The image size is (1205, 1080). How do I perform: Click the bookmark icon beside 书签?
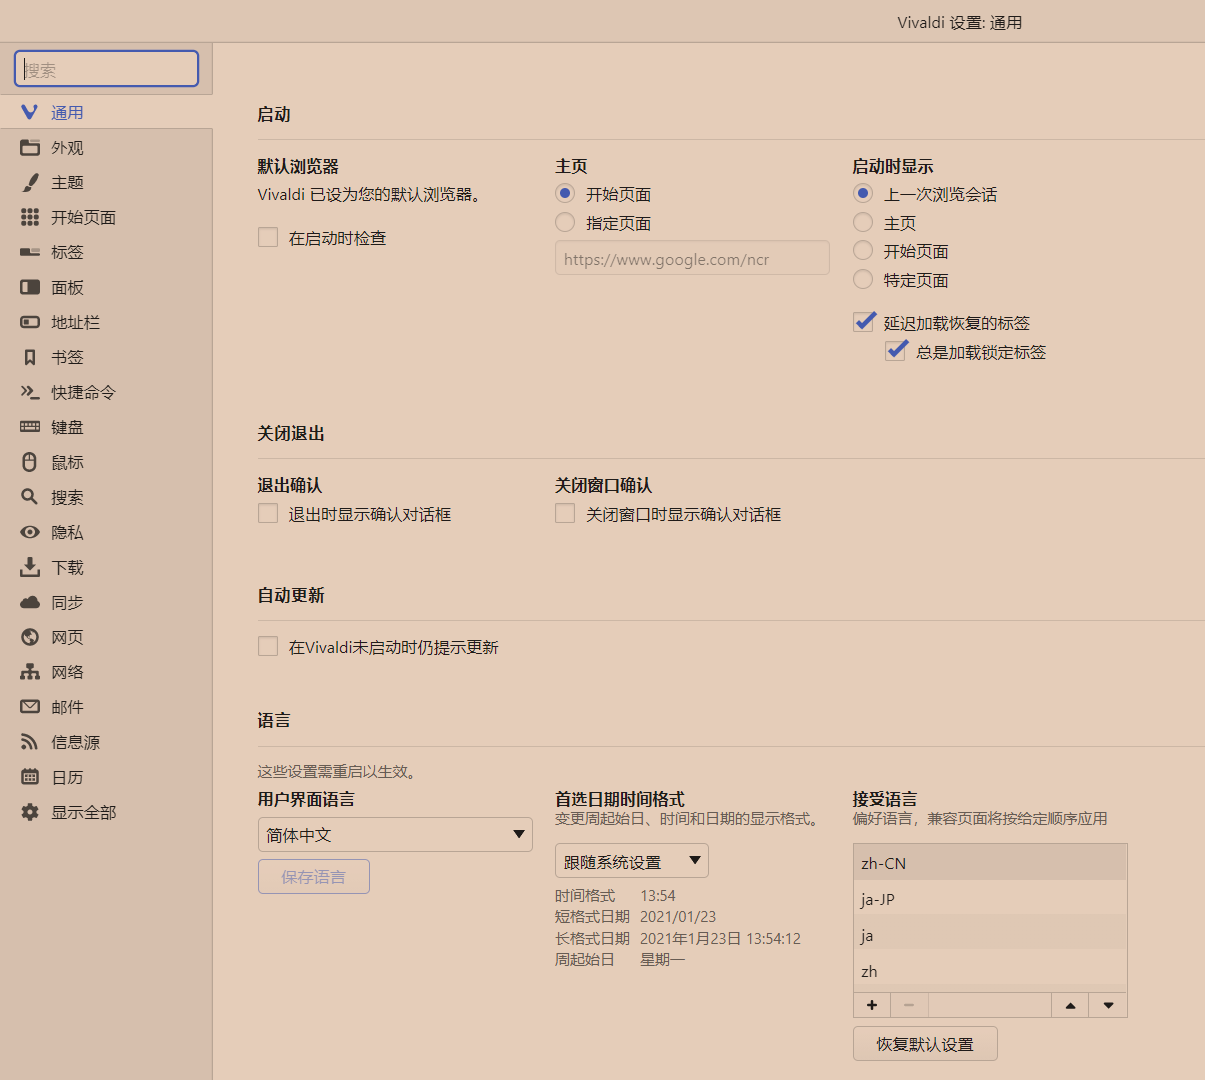pos(30,357)
